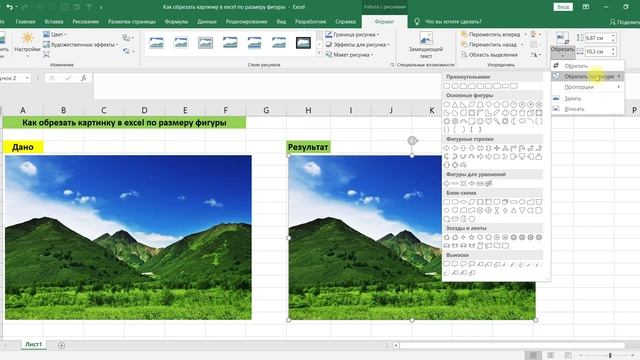Open Художественные эффекты dropdown
This screenshot has width=640, height=360.
[80, 44]
